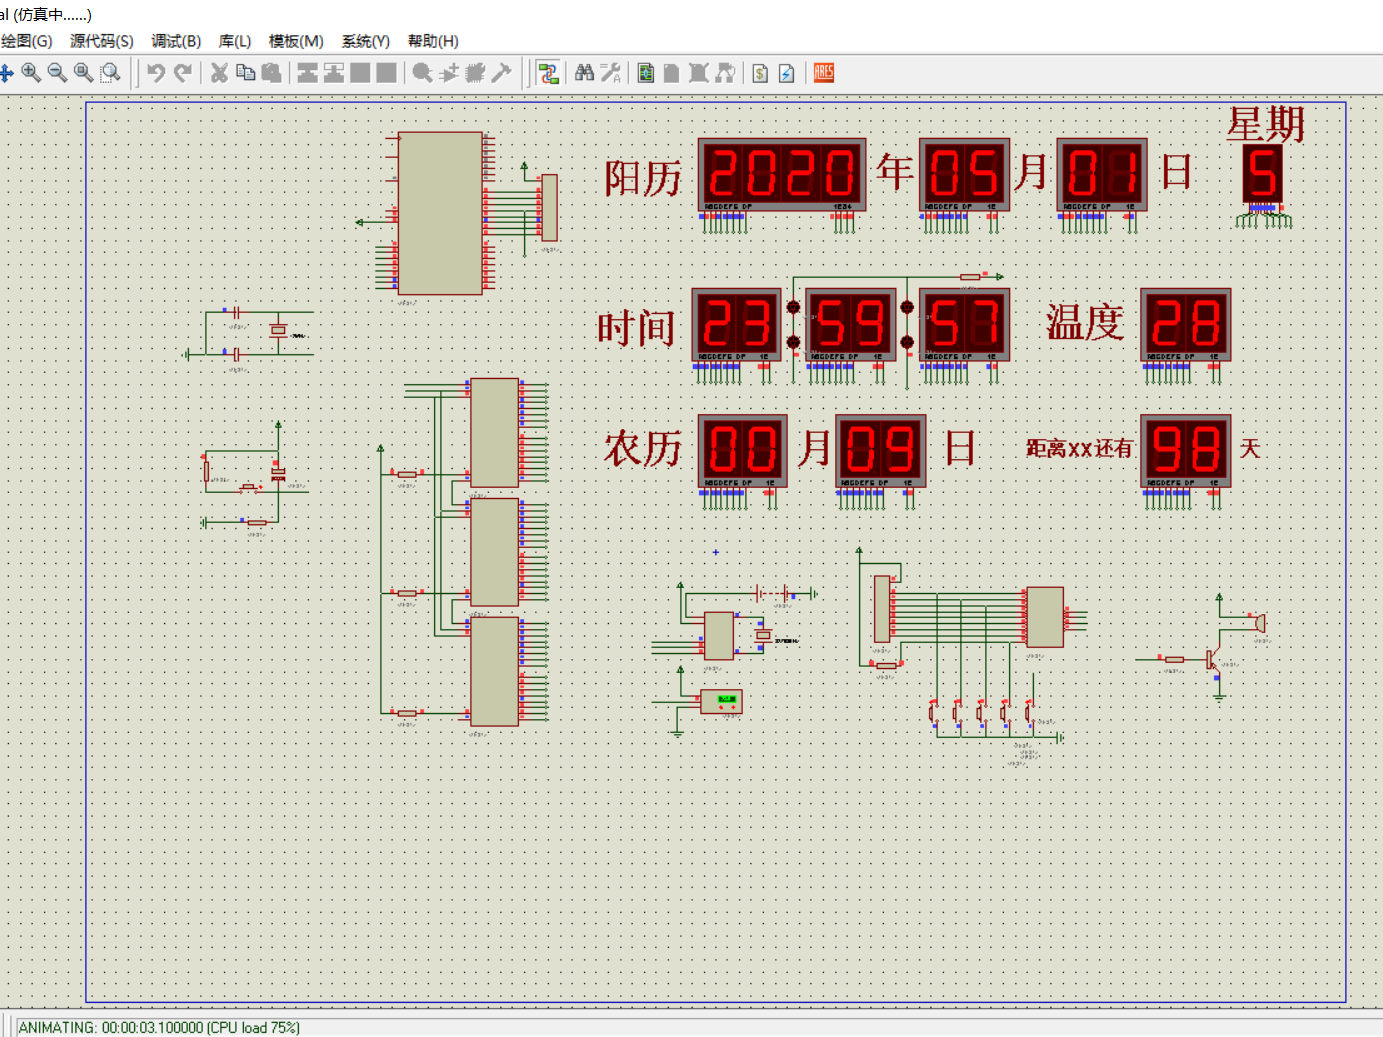
Task: Toggle the Wire Autorouter icon
Action: (548, 73)
